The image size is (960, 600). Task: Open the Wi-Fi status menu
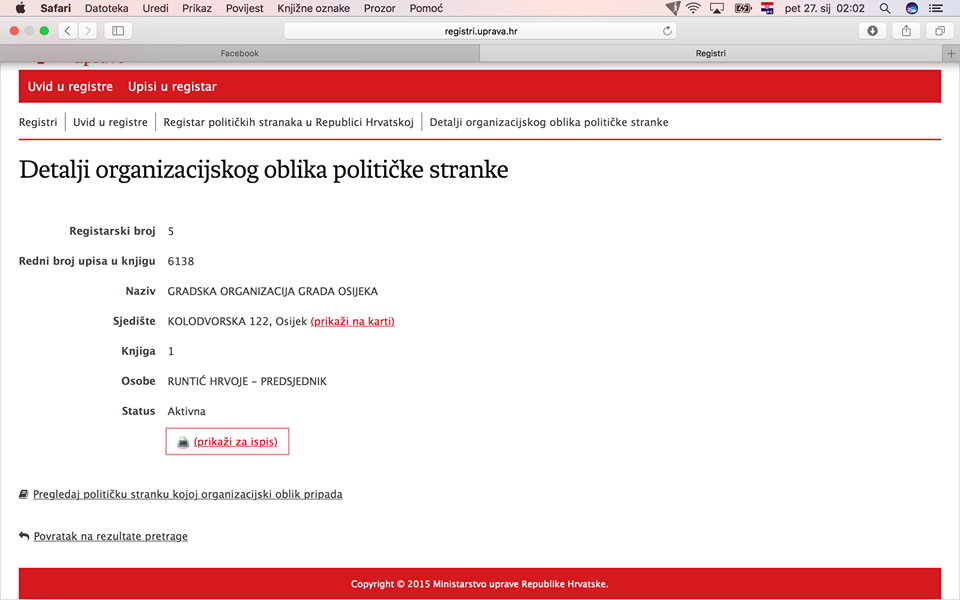tap(693, 8)
